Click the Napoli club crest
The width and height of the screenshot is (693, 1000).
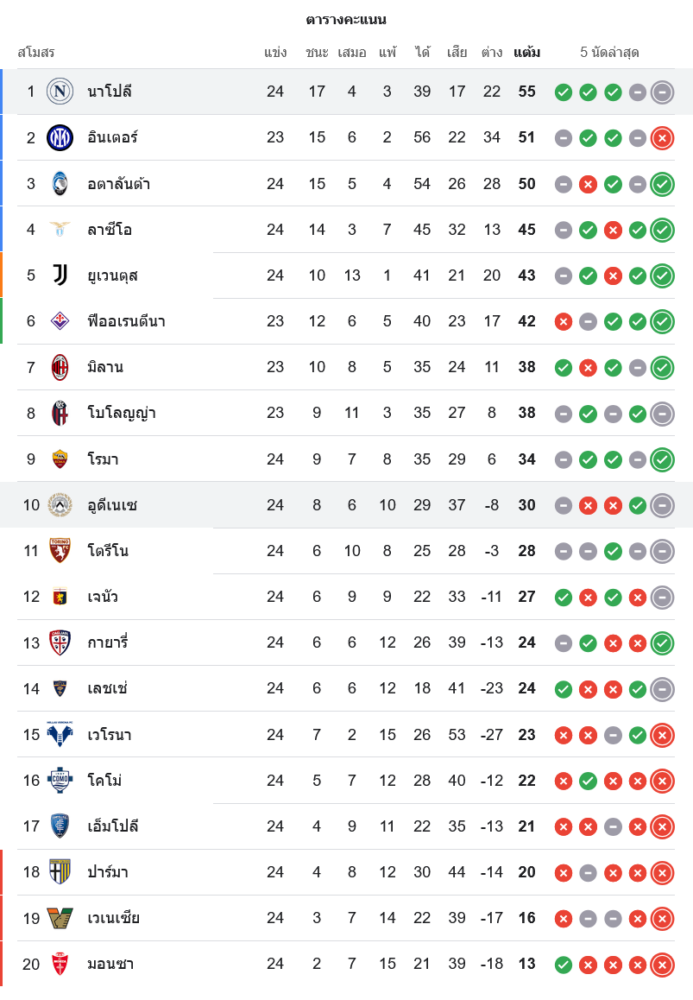[60, 92]
